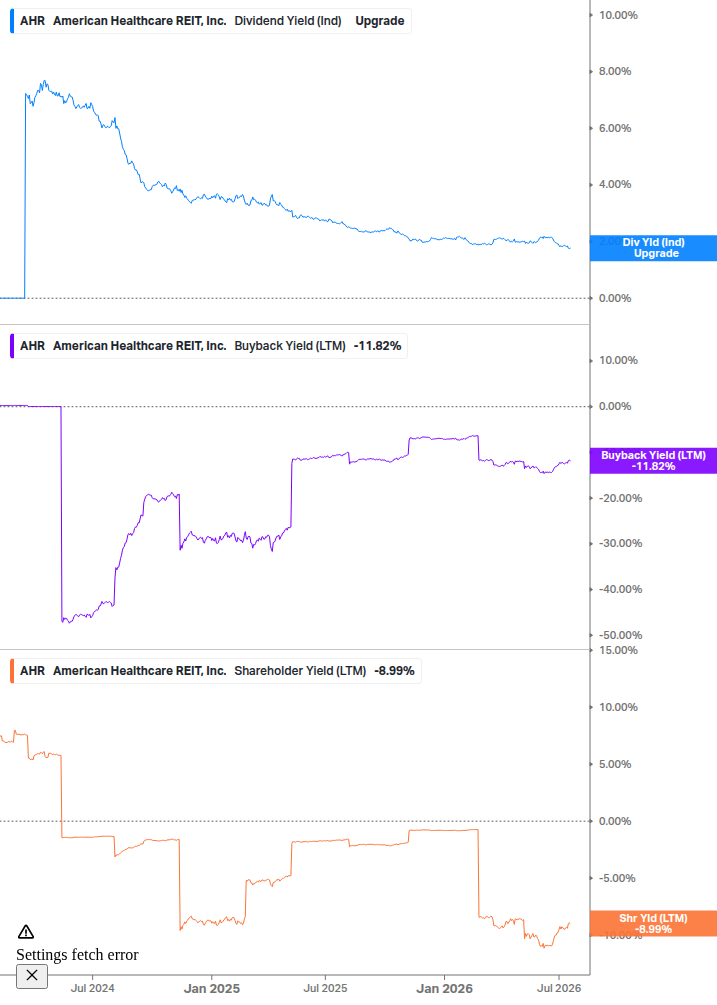Click the AHR ticker in Dividend Yield legend
This screenshot has height=1005, width=717.
coord(33,21)
